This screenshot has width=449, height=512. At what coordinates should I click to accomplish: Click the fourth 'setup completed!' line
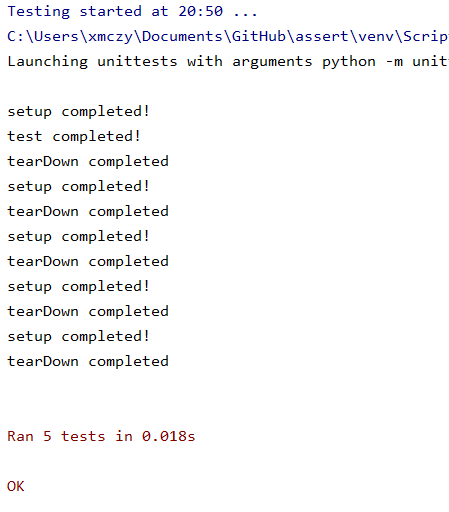(x=78, y=287)
